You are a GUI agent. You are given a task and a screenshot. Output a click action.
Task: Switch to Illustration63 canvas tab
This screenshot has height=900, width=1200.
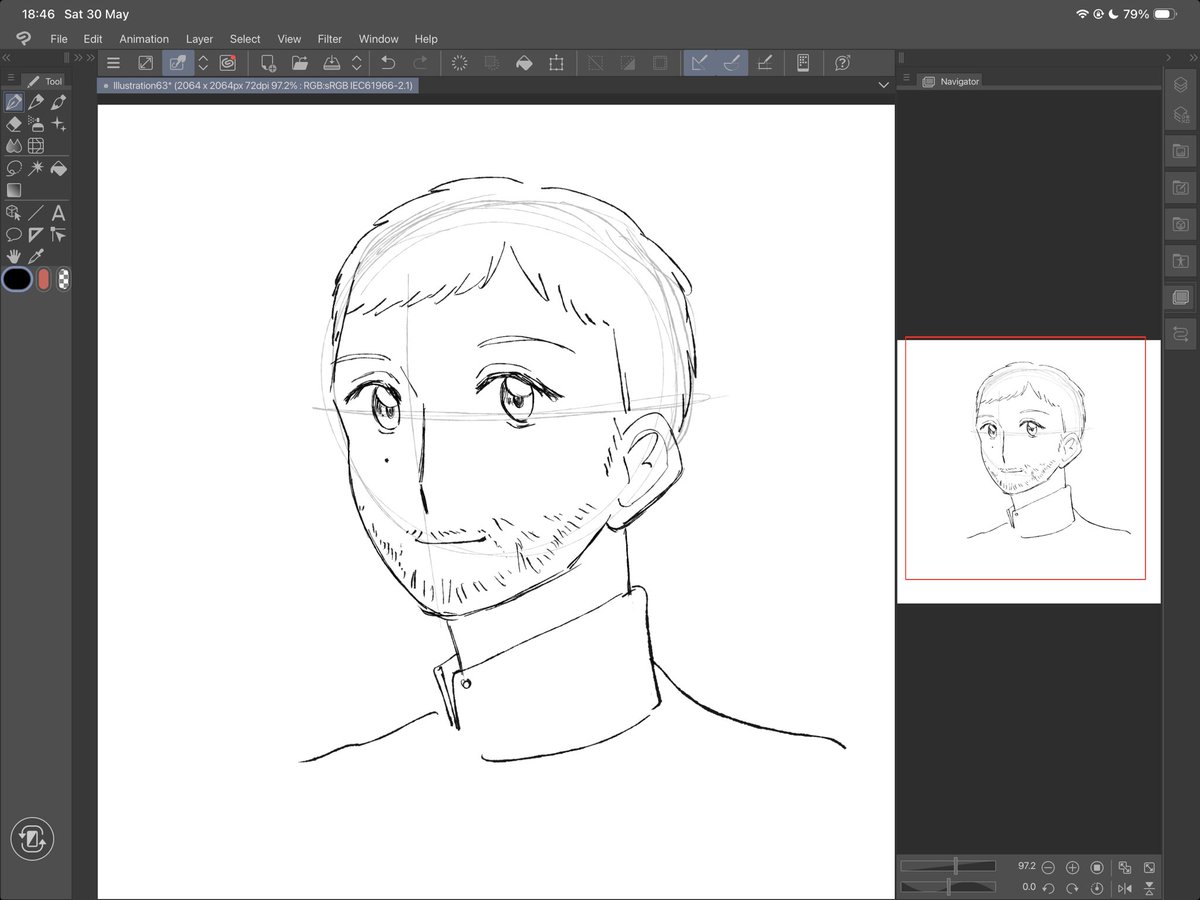tap(257, 86)
